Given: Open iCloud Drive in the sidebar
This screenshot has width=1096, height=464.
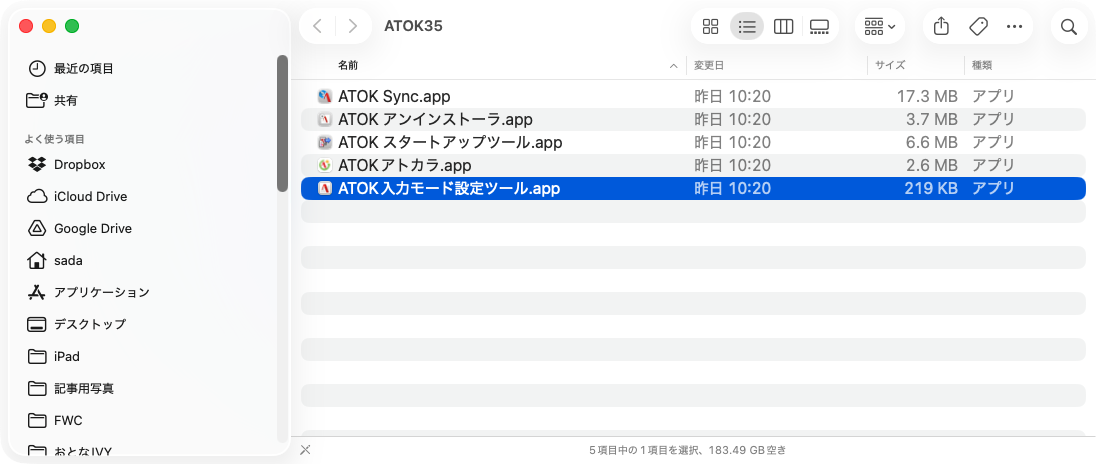Looking at the screenshot, I should click(90, 196).
